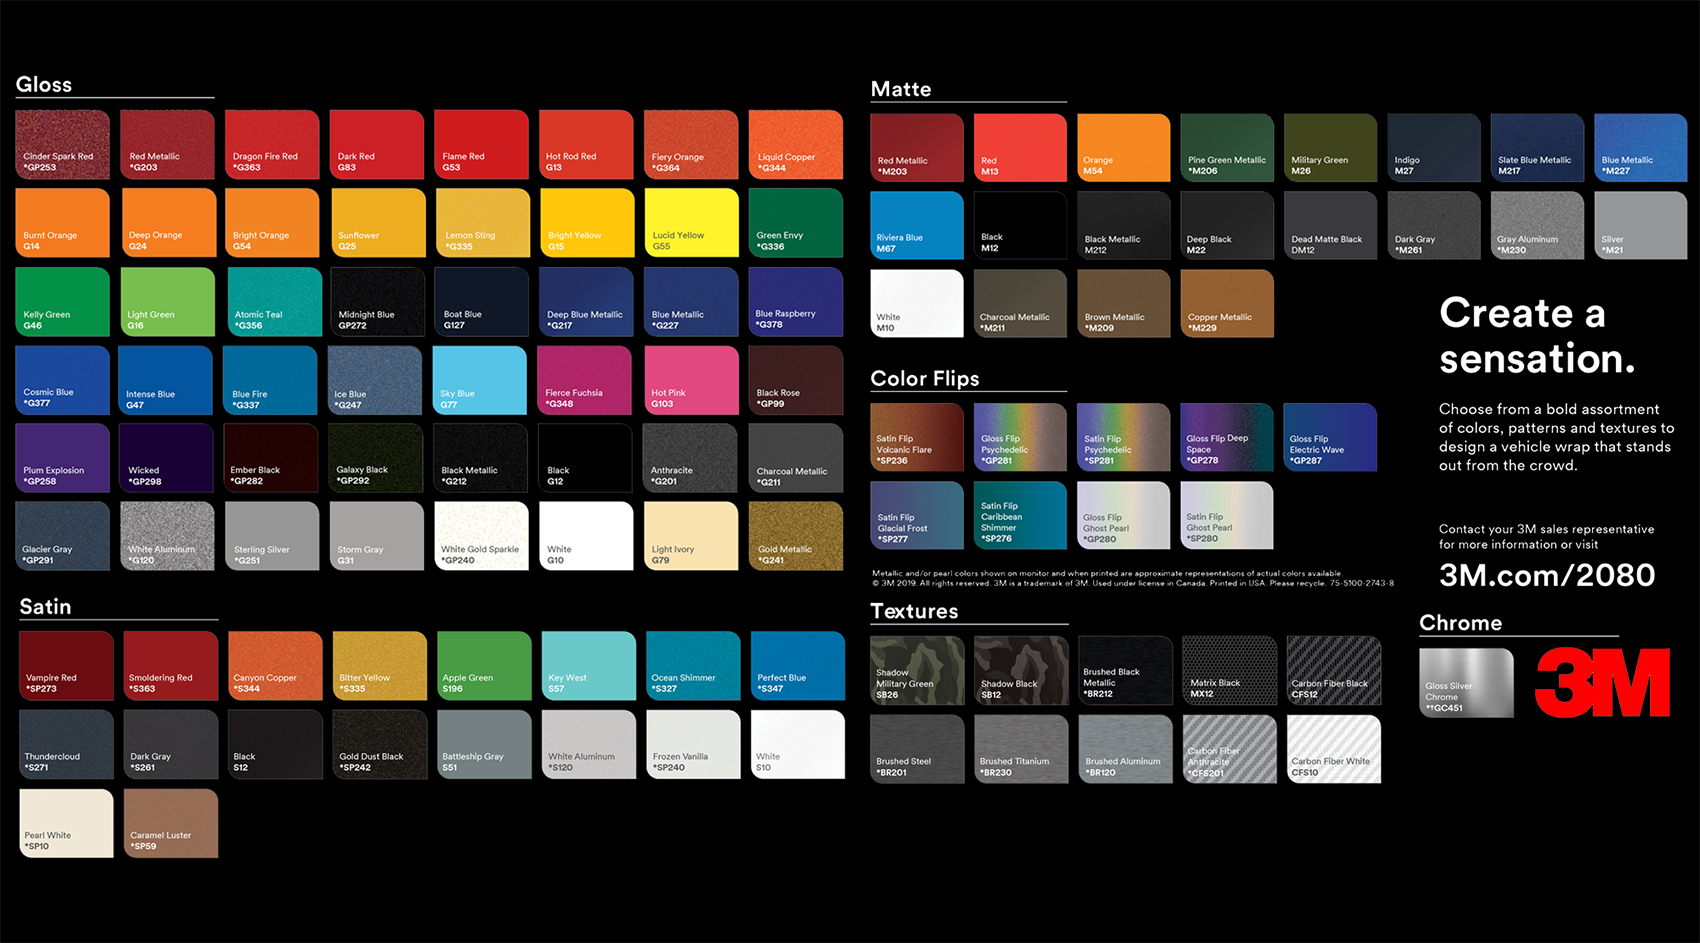Click the Plum Explosion GP258 swatch
The image size is (1700, 943).
63,458
